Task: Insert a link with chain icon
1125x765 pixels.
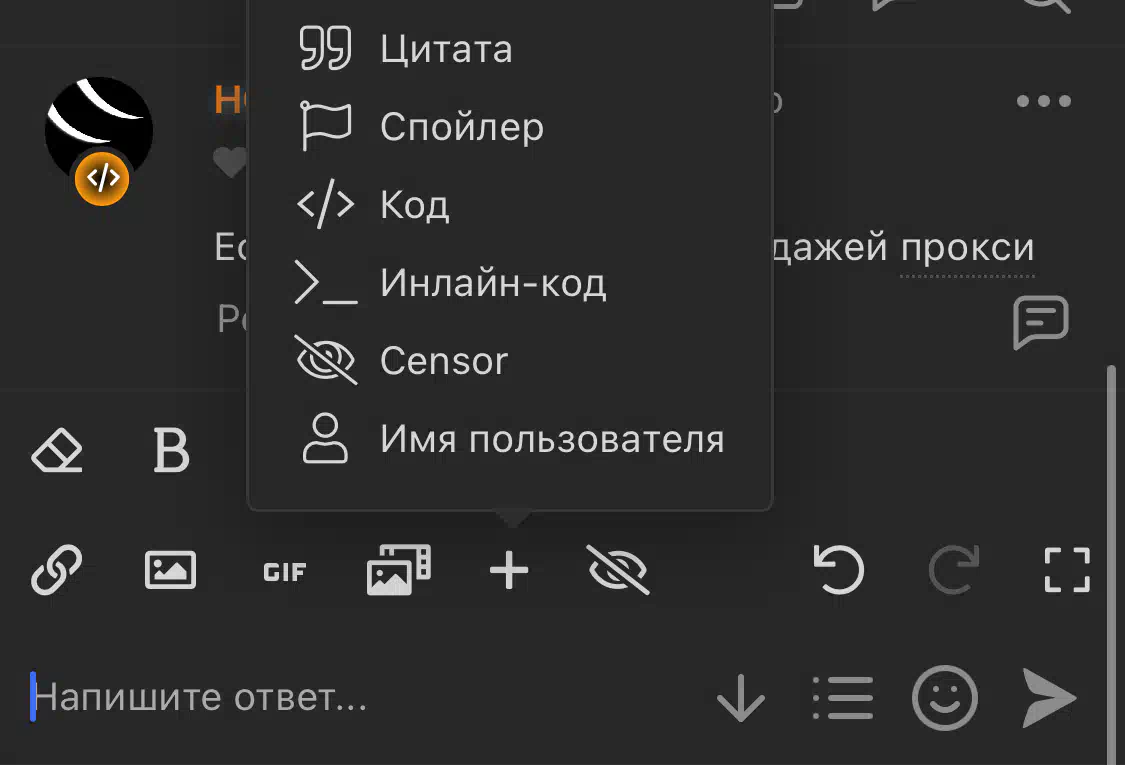Action: coord(57,570)
